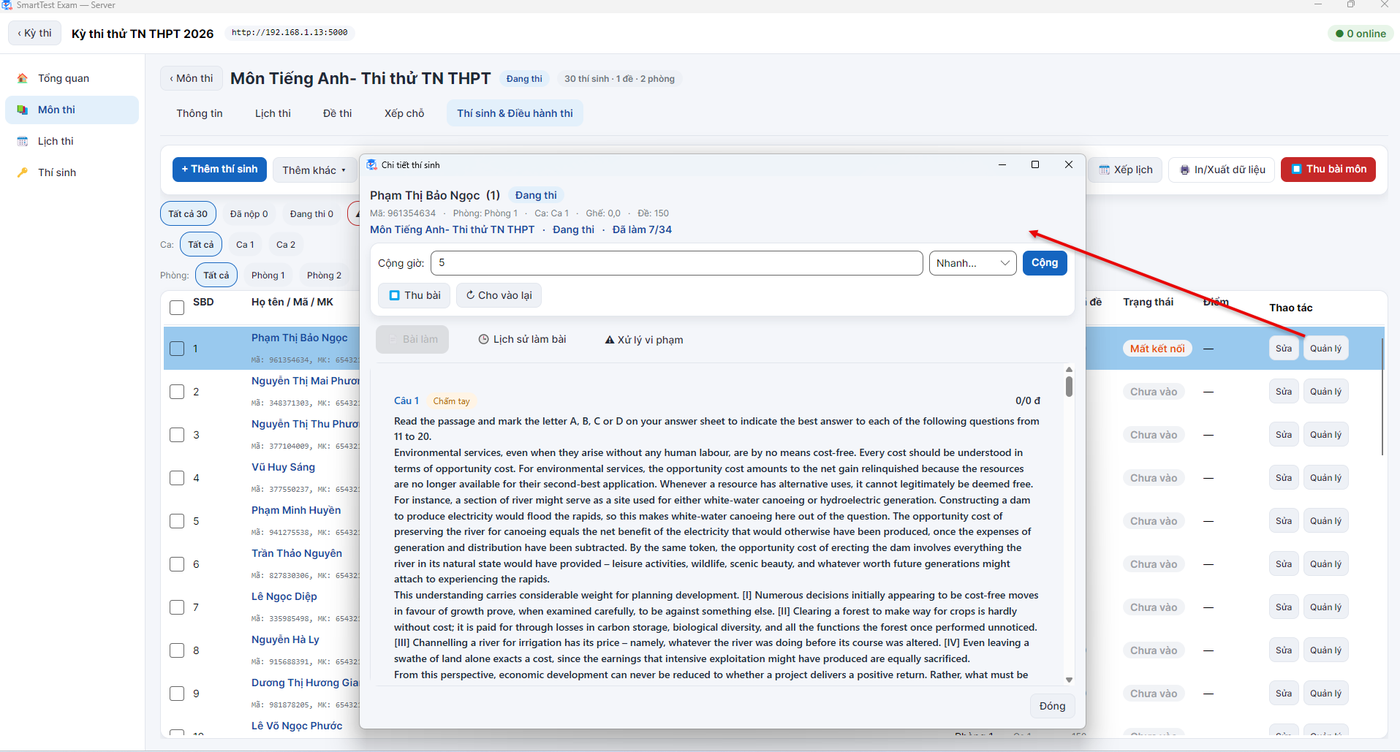The height and width of the screenshot is (752, 1400).
Task: Tick the checkbox for row 4
Action: [x=177, y=478]
